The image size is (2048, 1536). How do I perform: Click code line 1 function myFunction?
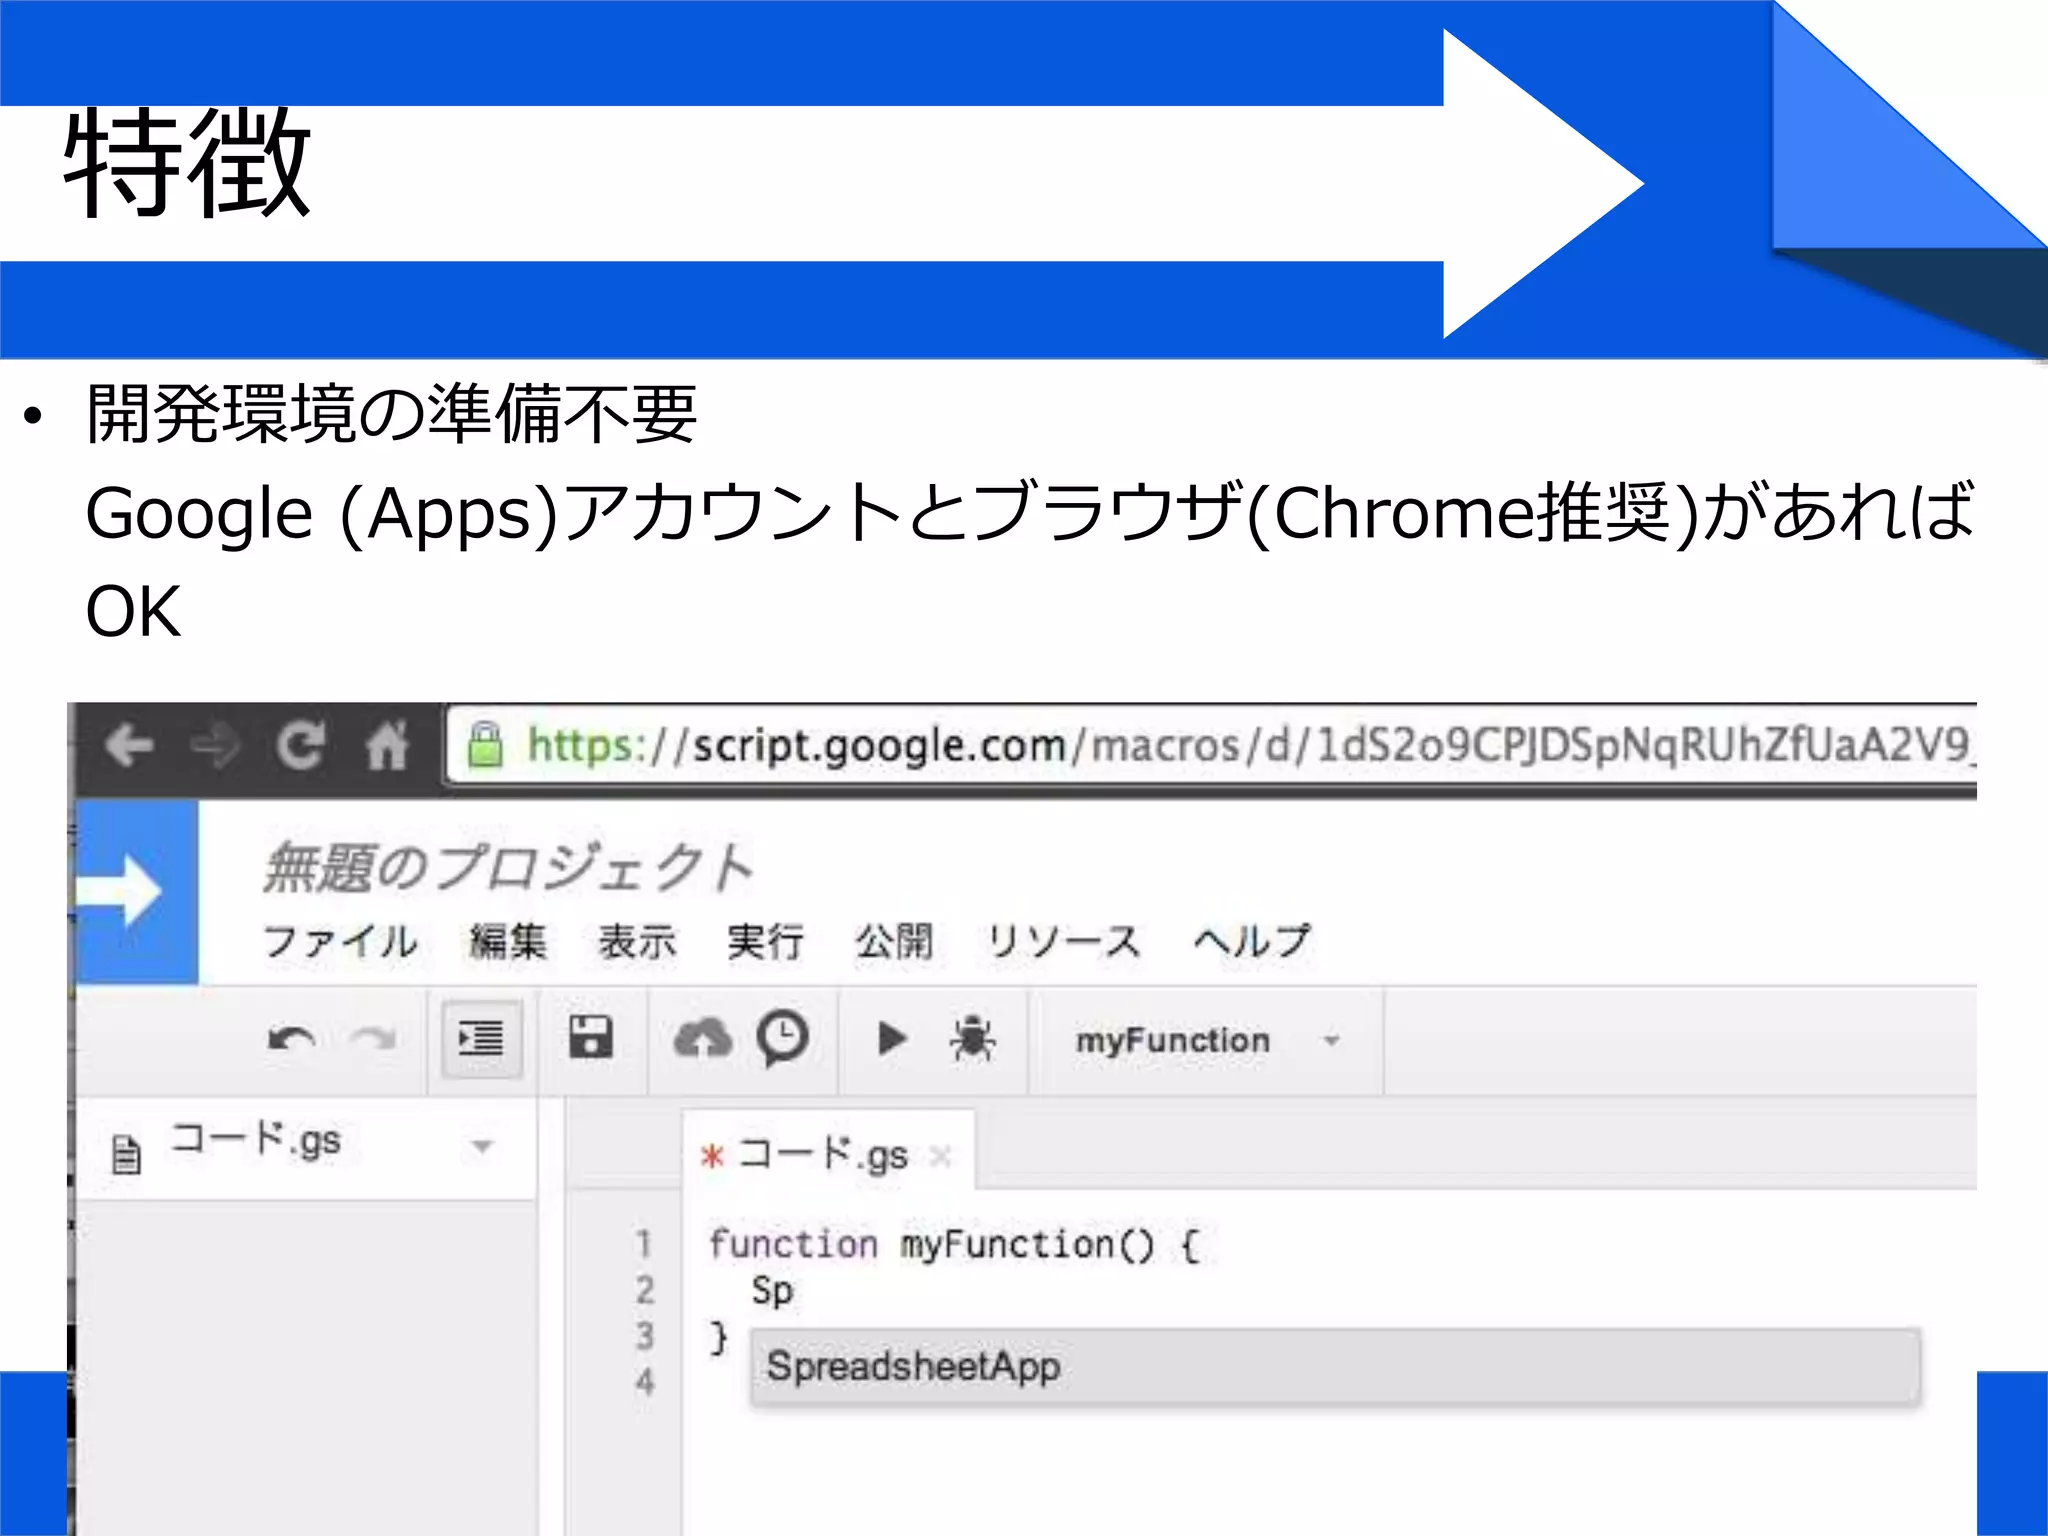point(954,1245)
